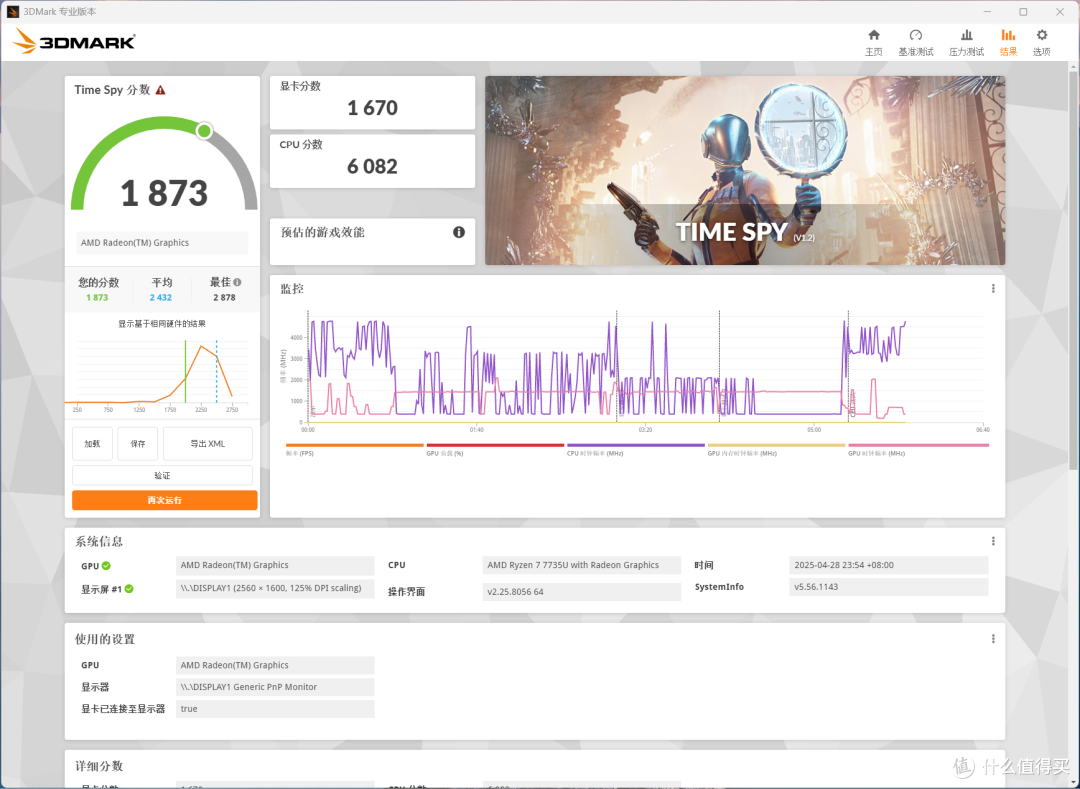This screenshot has width=1080, height=789.
Task: Open the 选项 options tab
Action: [1041, 43]
